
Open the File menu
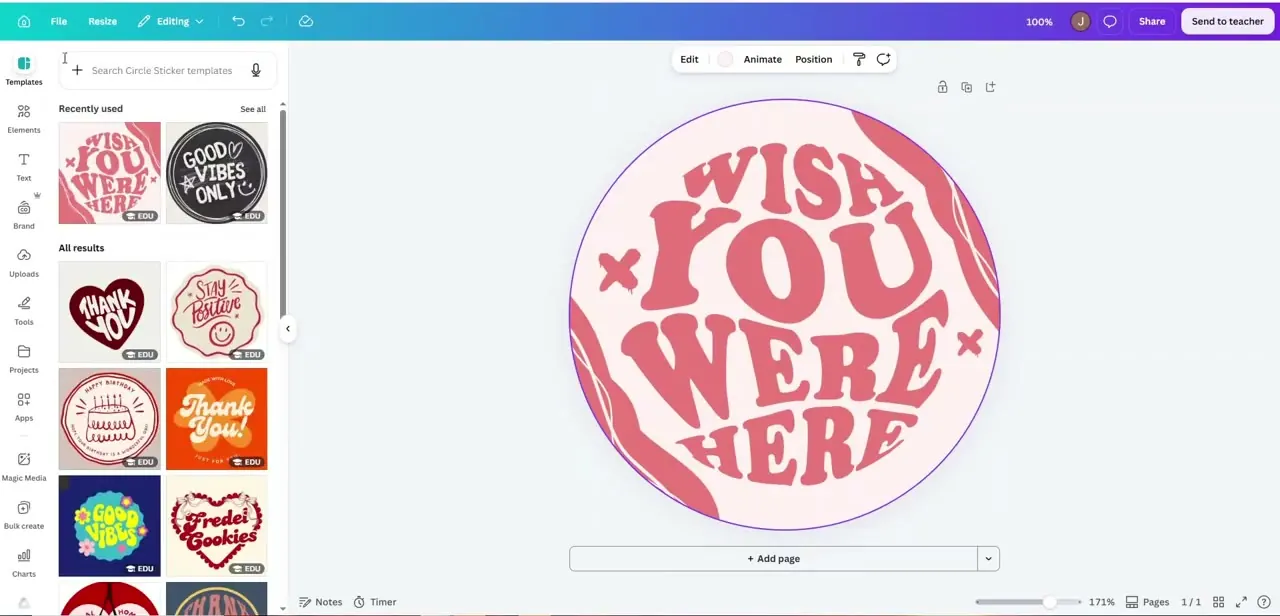point(59,21)
